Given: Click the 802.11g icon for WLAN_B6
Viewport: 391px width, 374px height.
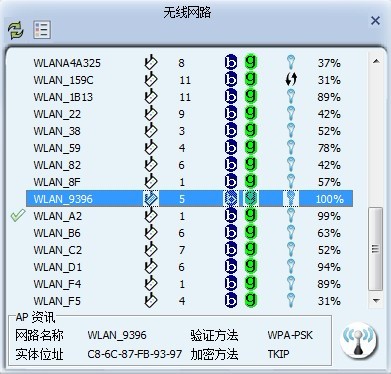Looking at the screenshot, I should 250,232.
